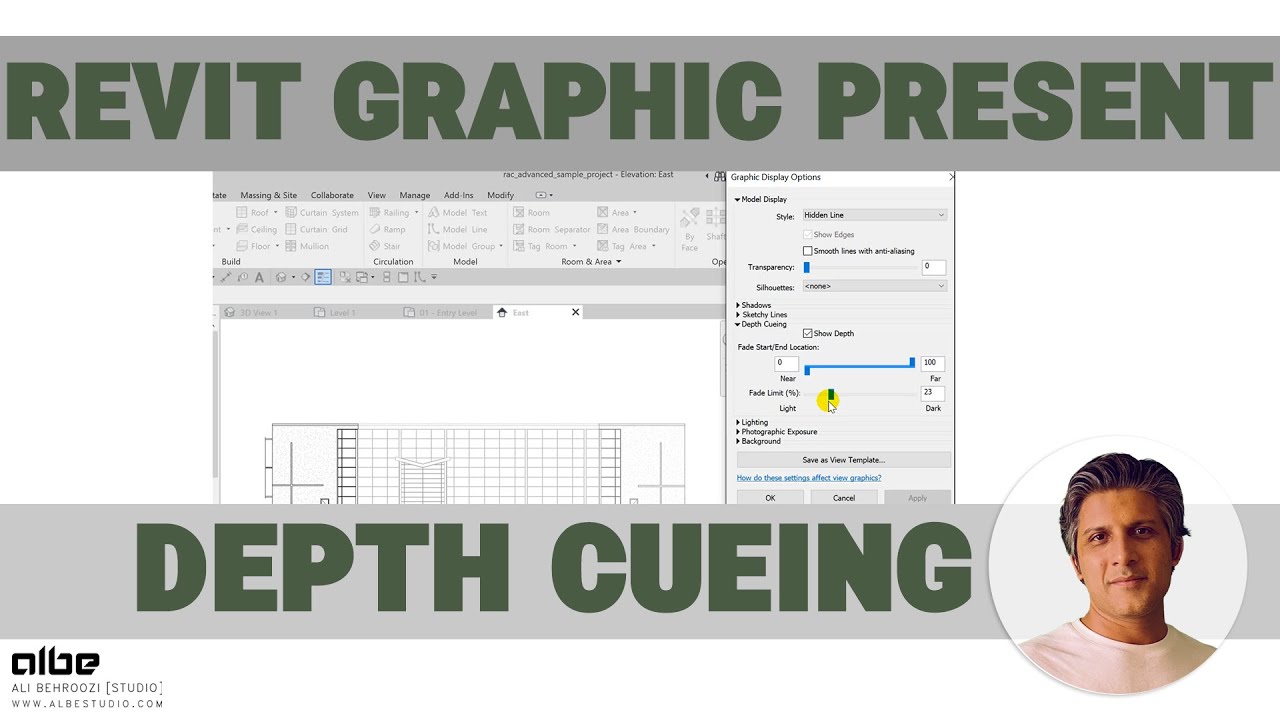
Task: Click the measure tool in quick access toolbar
Action: [x=226, y=277]
